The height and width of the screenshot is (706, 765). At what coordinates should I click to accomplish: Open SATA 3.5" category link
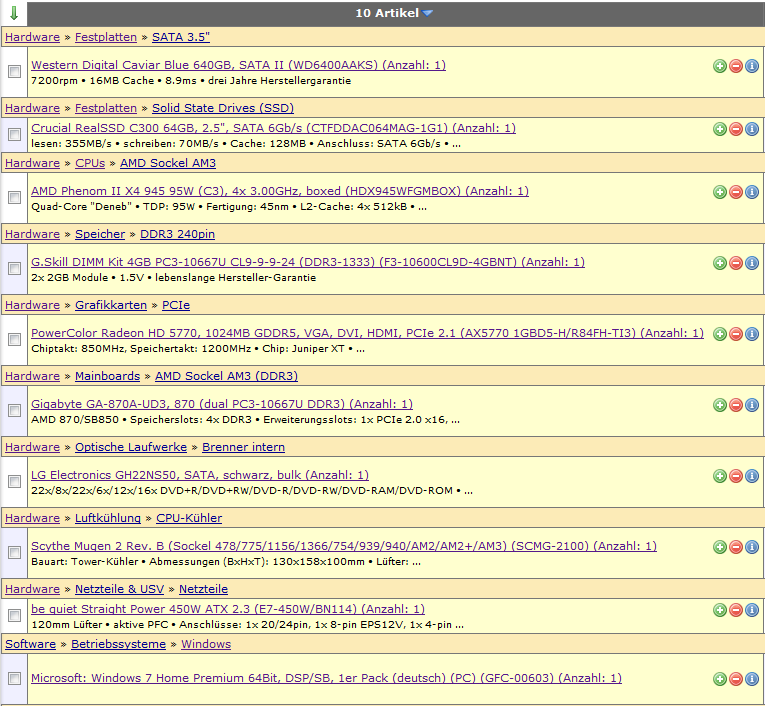181,37
